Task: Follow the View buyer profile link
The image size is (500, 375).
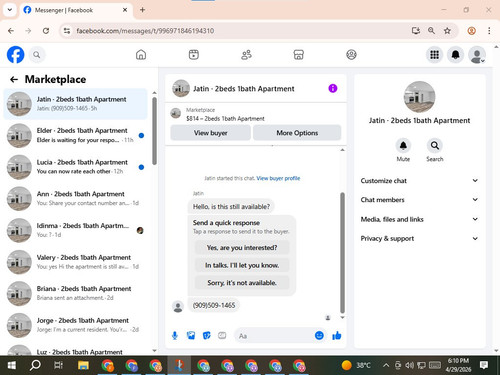Action: [278, 178]
